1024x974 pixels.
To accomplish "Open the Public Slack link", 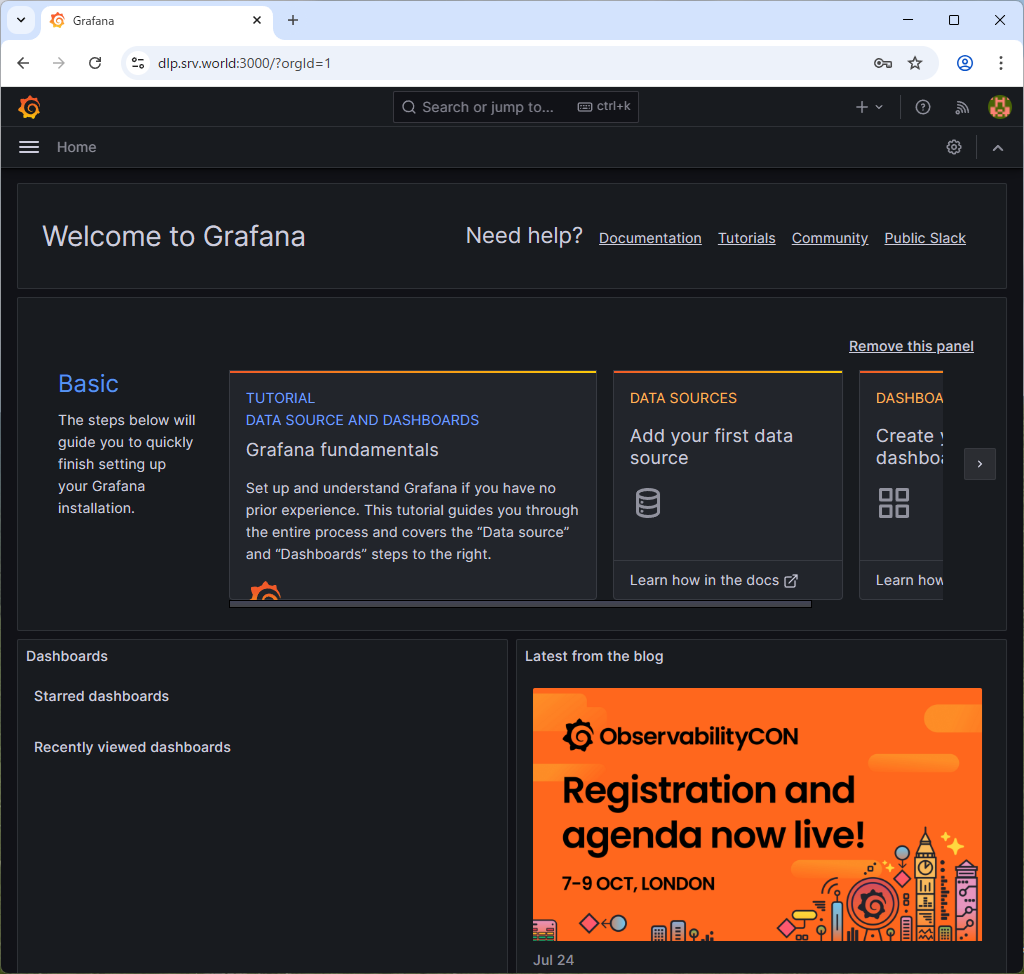I will tap(925, 238).
